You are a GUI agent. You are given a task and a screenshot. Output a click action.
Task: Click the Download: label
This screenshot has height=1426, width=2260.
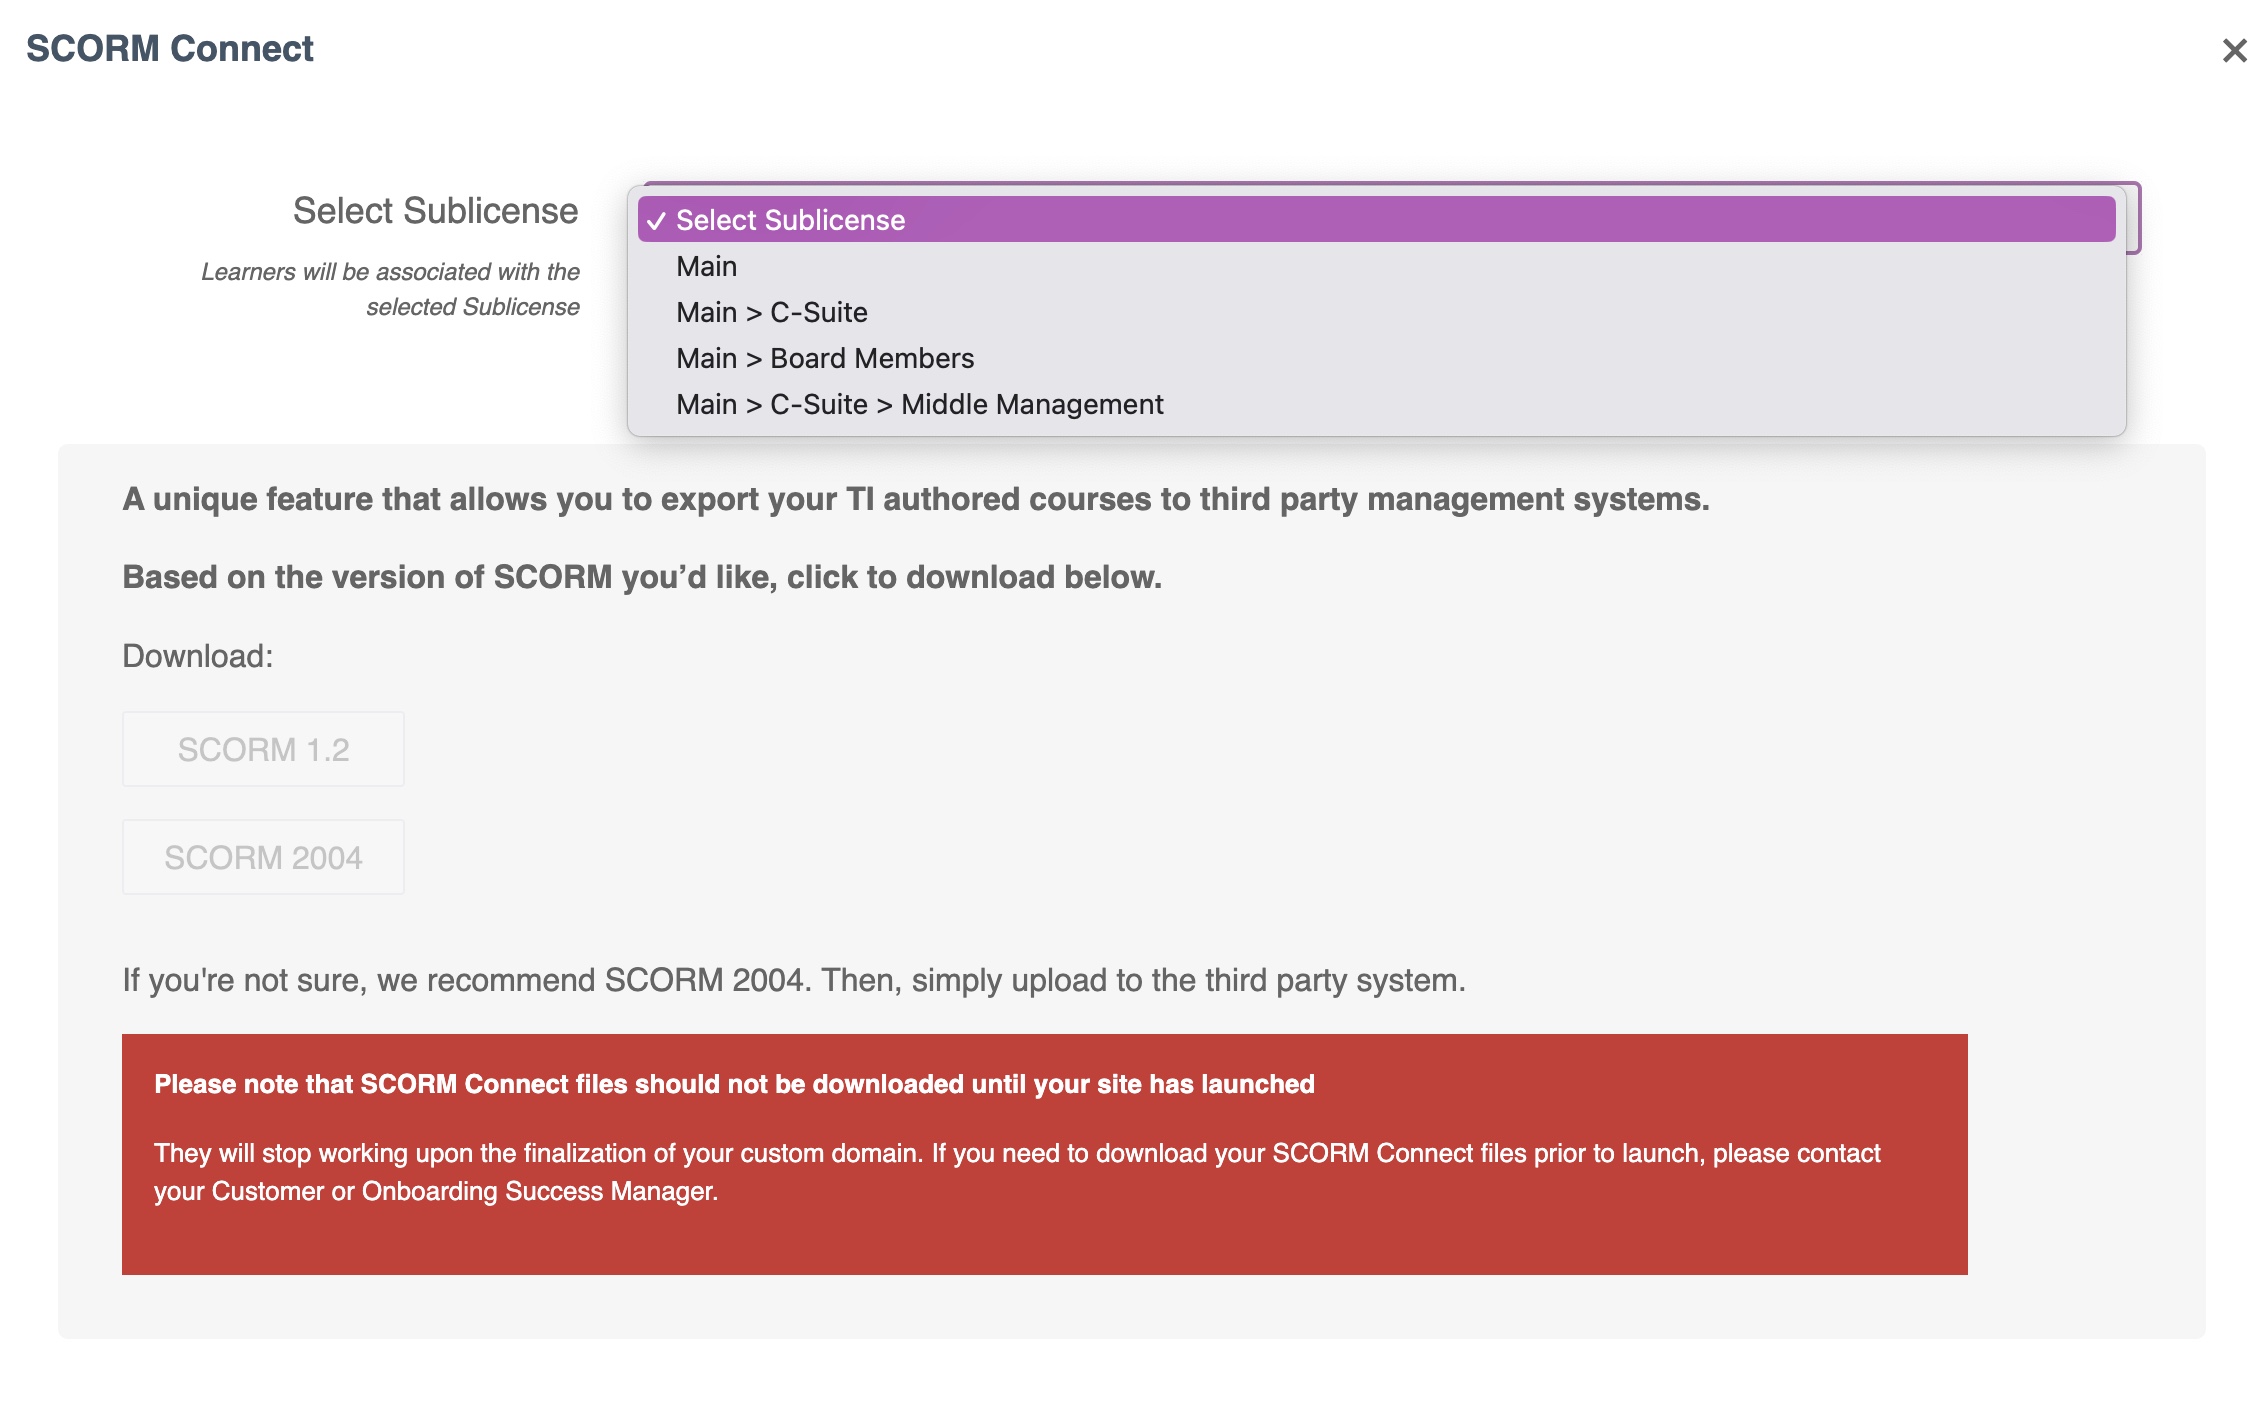coord(198,656)
